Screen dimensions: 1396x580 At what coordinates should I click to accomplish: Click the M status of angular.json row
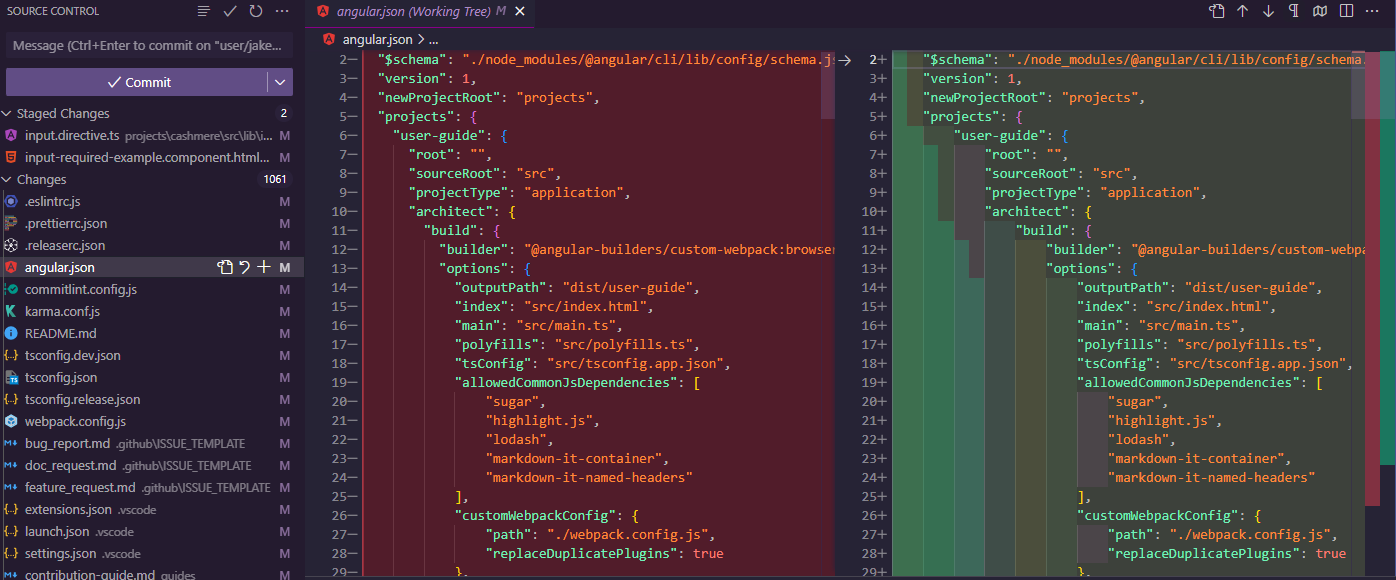[x=285, y=267]
